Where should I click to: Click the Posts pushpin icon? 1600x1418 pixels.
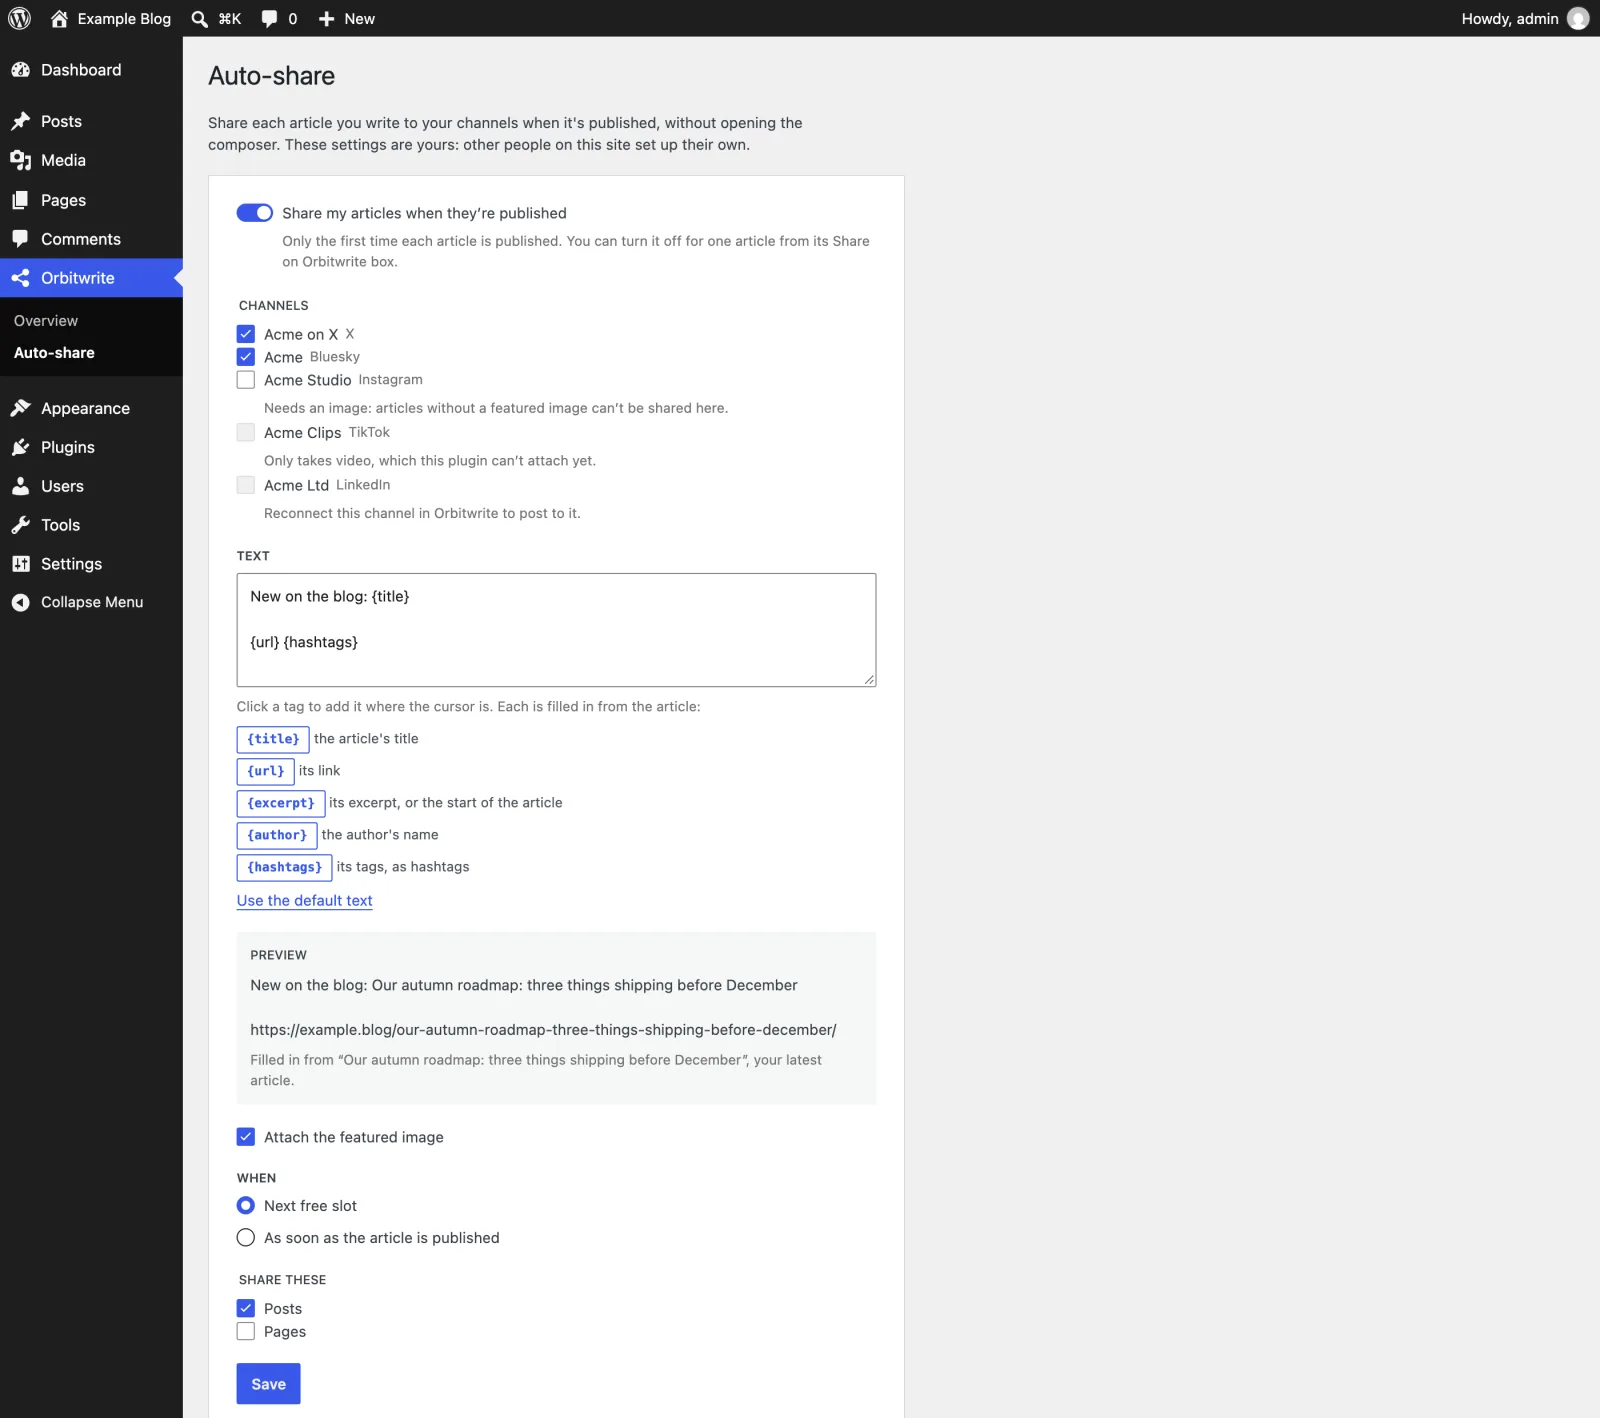[x=21, y=121]
